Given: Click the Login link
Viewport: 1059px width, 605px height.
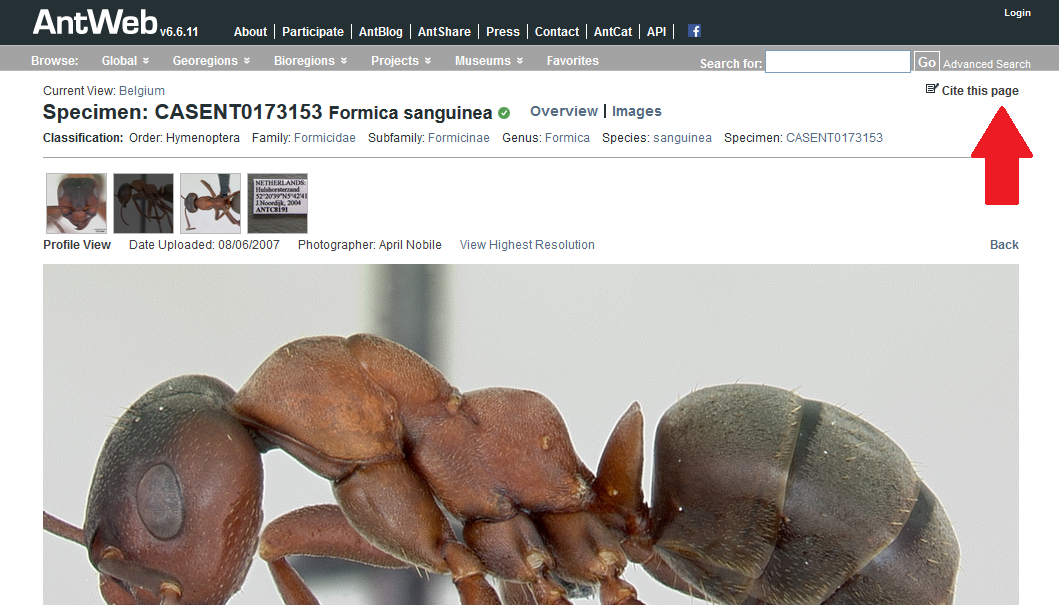Looking at the screenshot, I should tap(1017, 13).
